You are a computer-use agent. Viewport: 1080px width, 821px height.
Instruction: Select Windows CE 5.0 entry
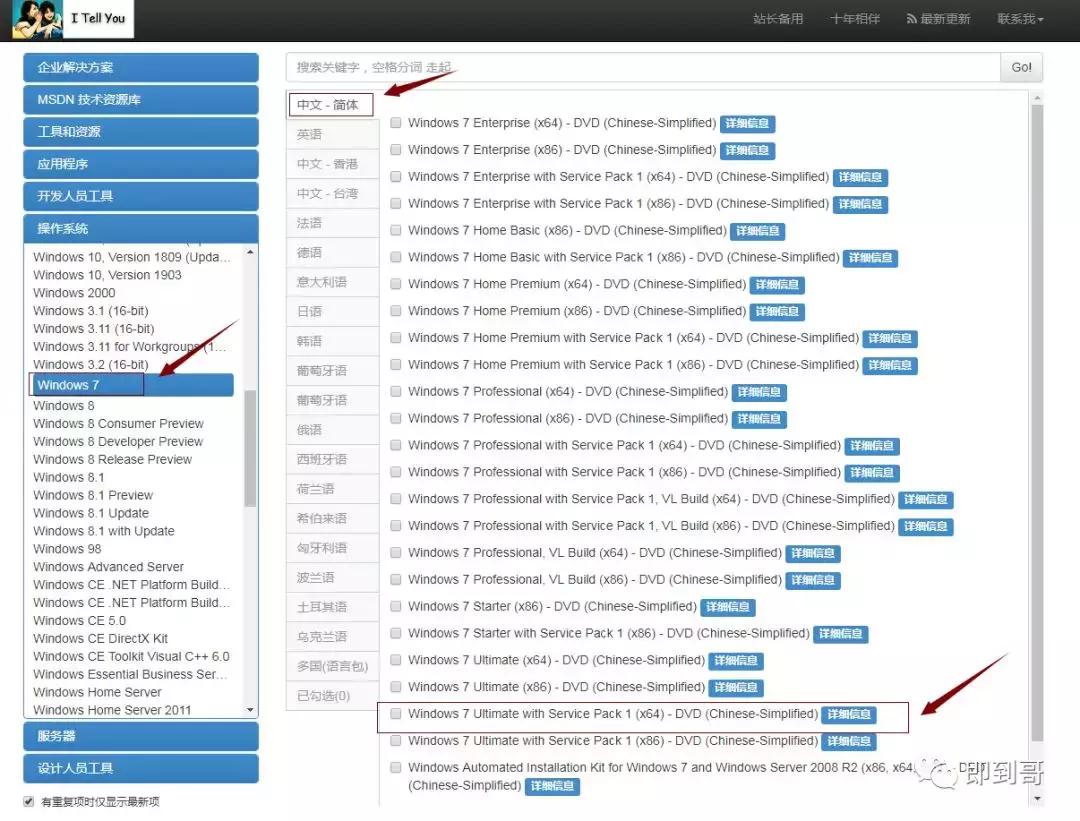pos(80,621)
